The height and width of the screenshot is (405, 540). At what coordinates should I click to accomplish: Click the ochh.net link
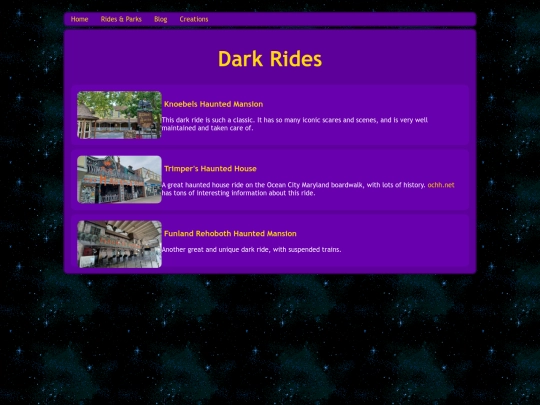tap(441, 185)
